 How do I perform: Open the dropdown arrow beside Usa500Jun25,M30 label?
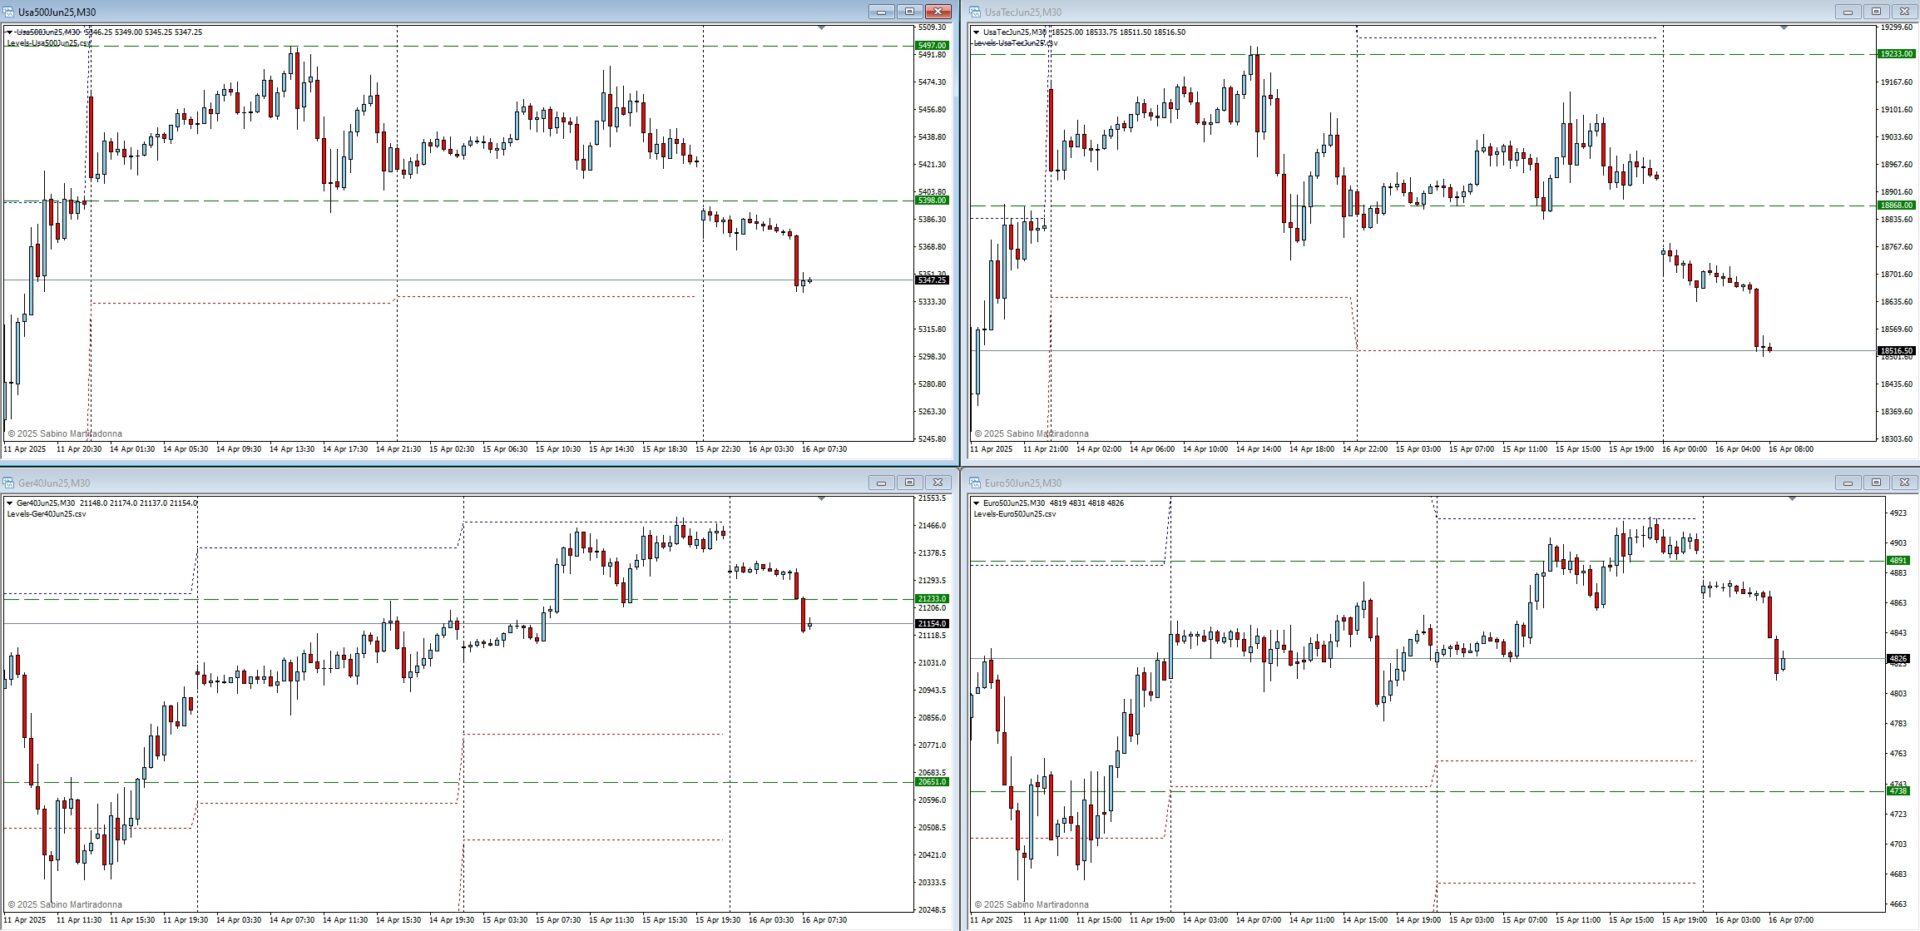(10, 32)
